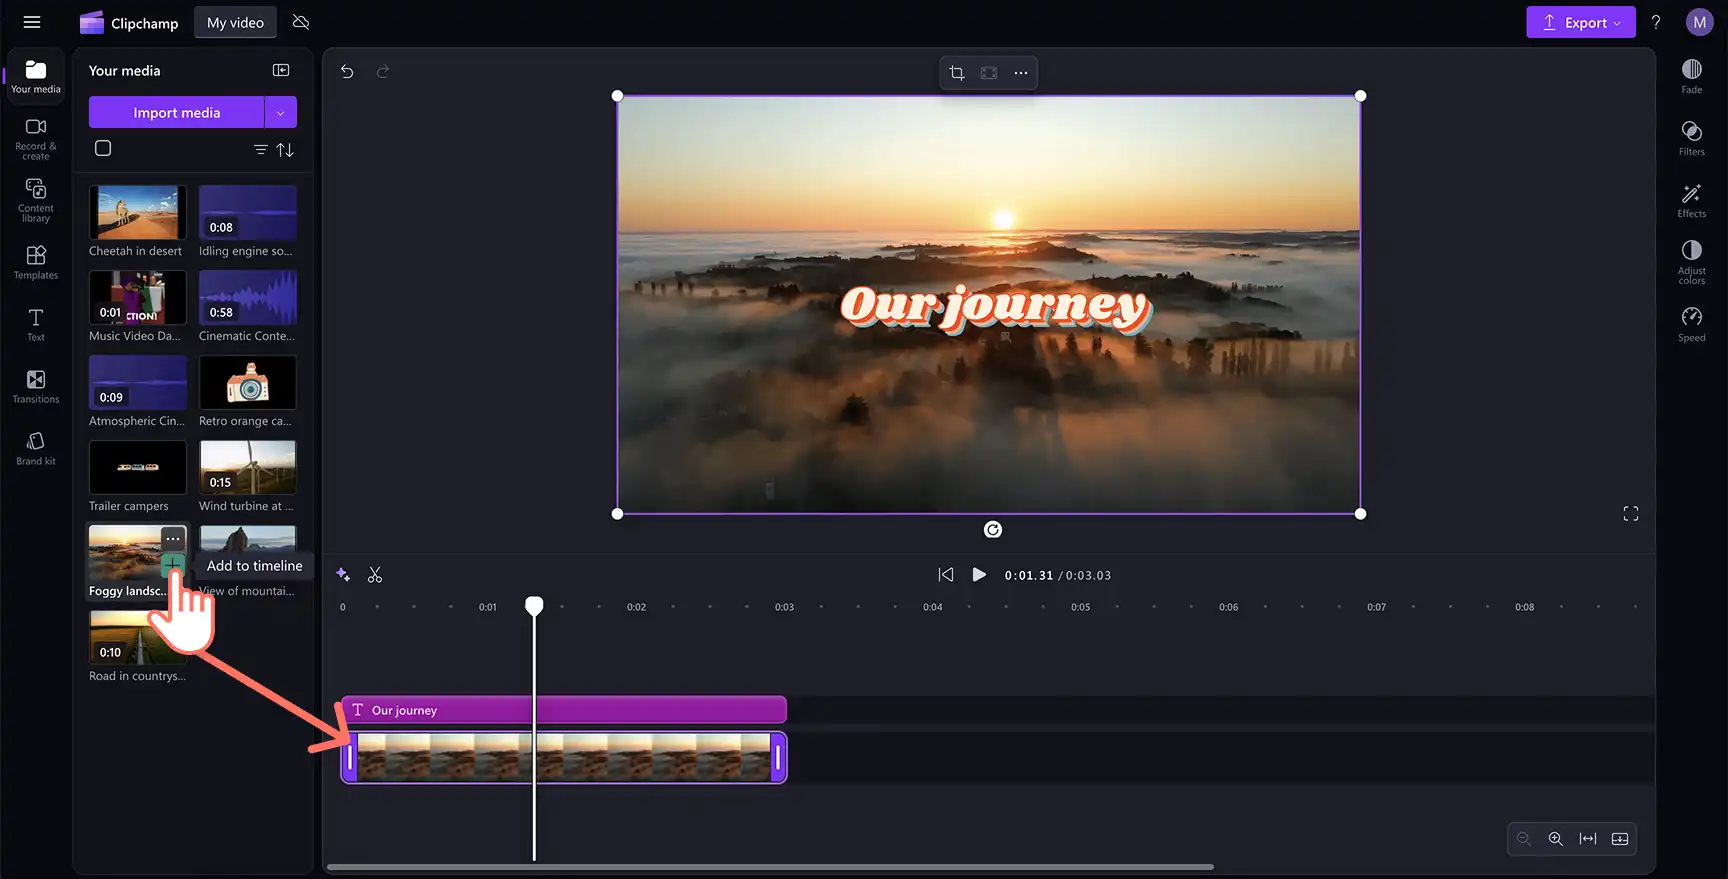The height and width of the screenshot is (879, 1728).
Task: Open the Content library tab
Action: pos(36,200)
